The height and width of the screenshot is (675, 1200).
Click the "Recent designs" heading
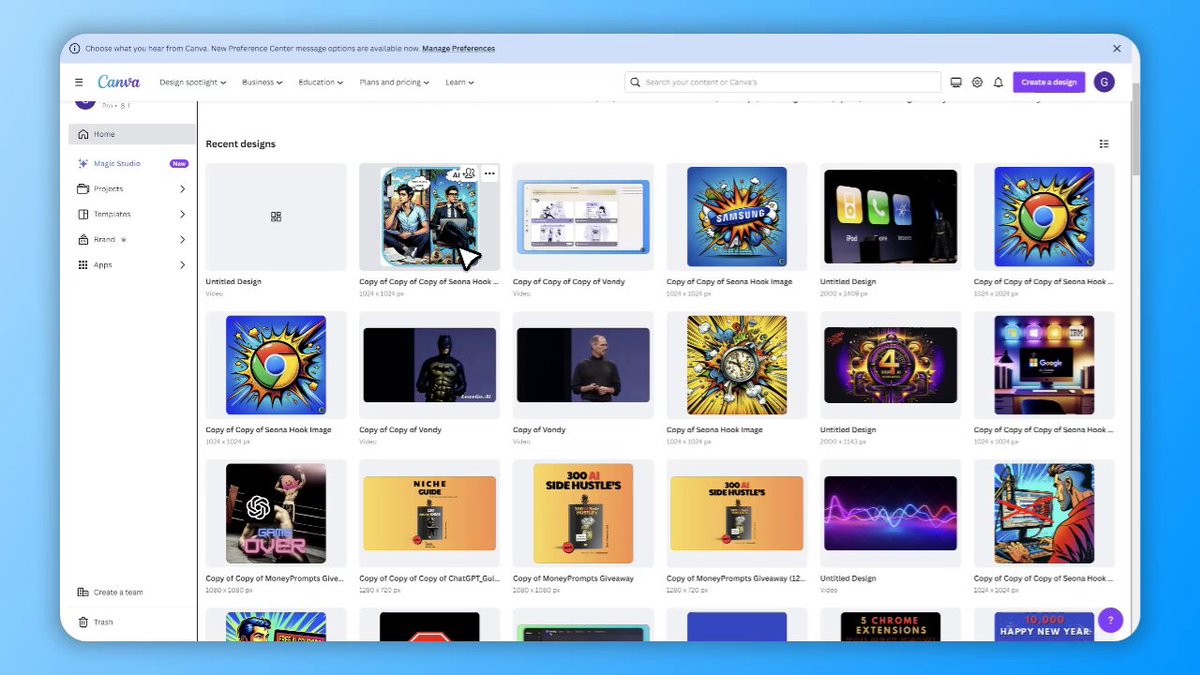(x=241, y=144)
